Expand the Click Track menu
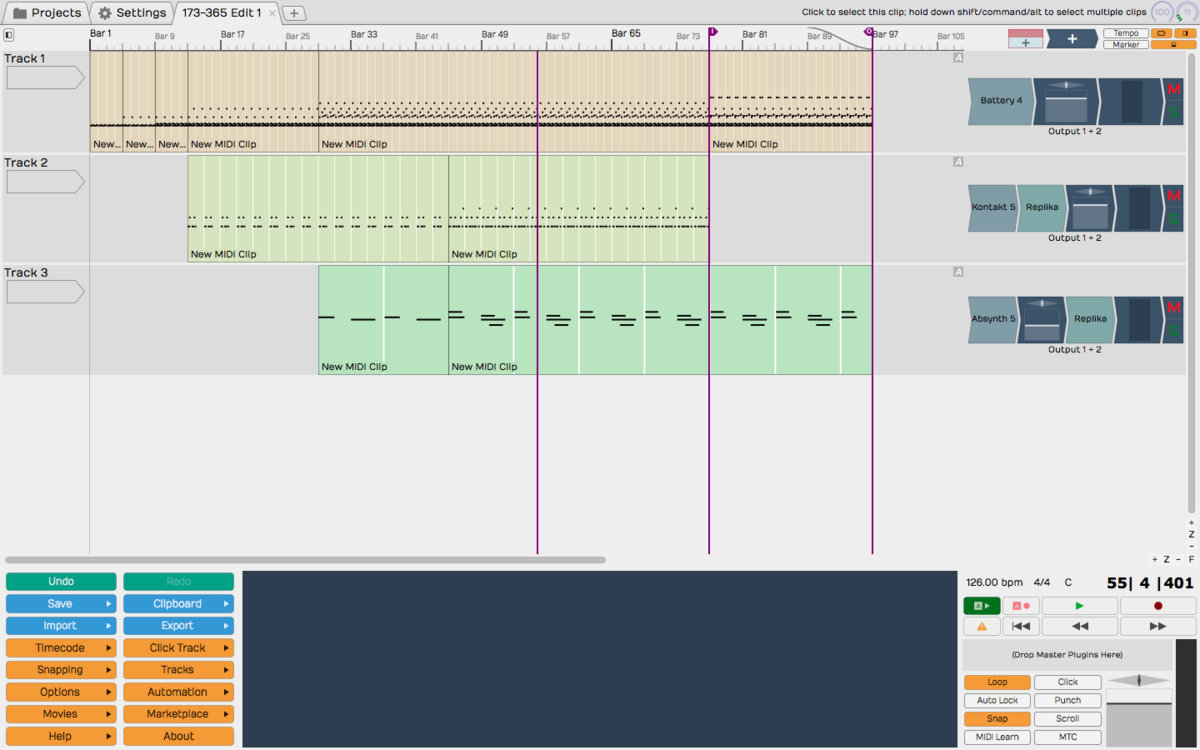The image size is (1200, 750). tap(178, 648)
